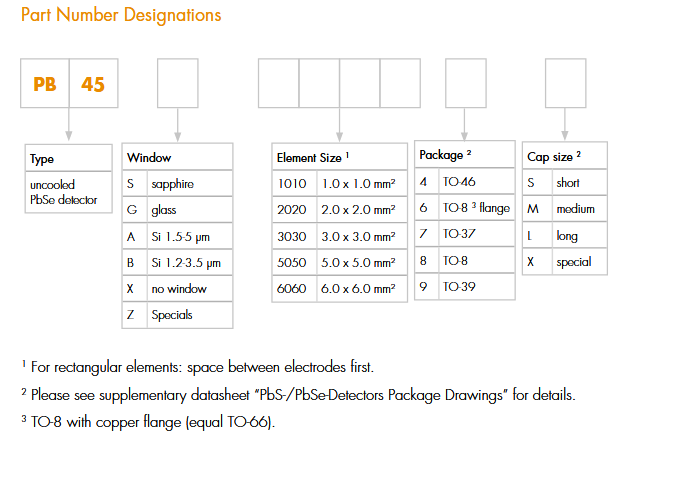Select the Specials window row
The height and width of the screenshot is (477, 681).
(177, 314)
